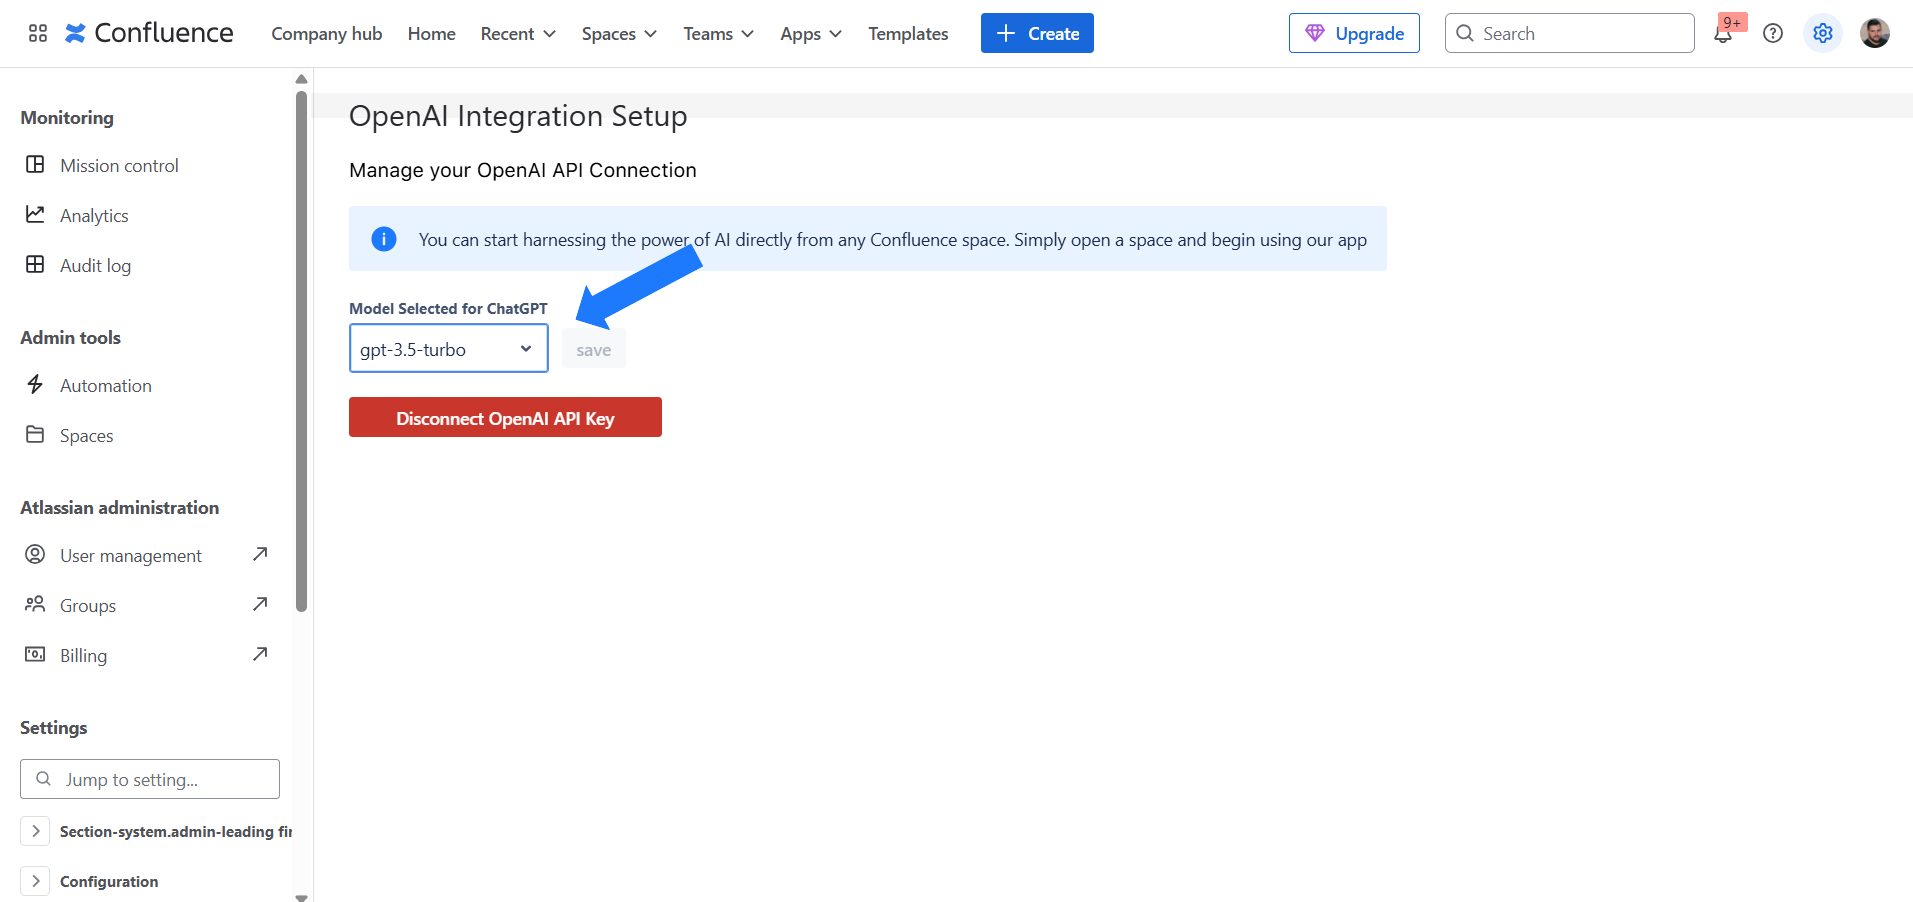
Task: Expand the Recent menu
Action: [517, 34]
